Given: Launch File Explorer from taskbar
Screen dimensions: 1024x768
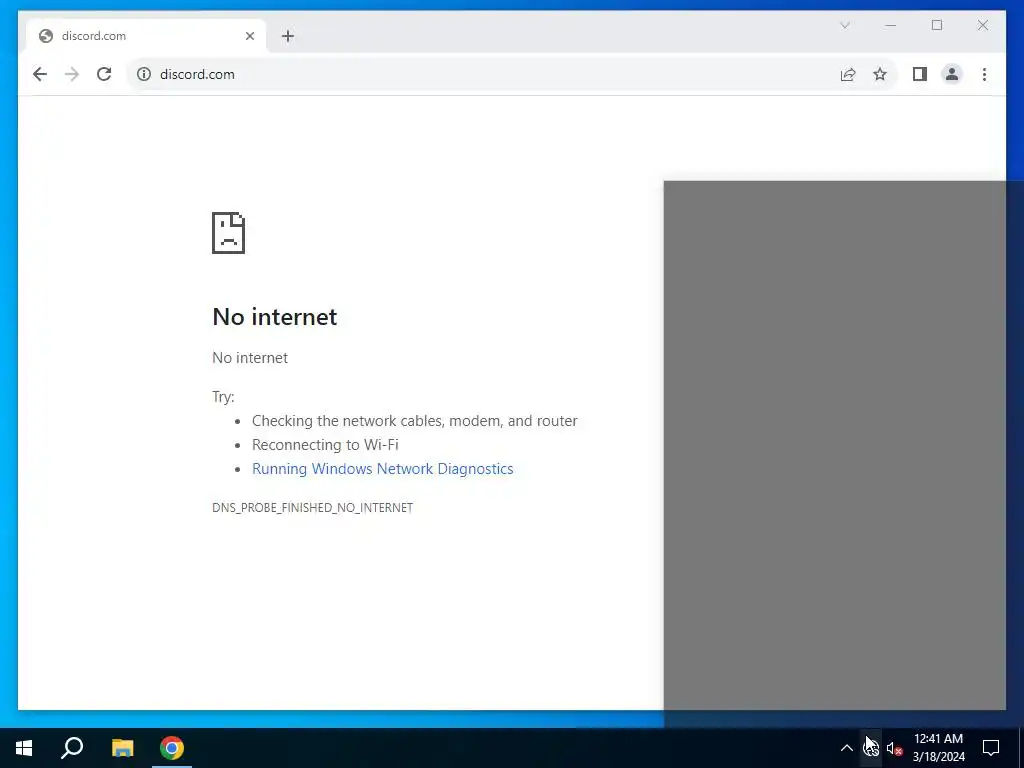Looking at the screenshot, I should pyautogui.click(x=122, y=748).
